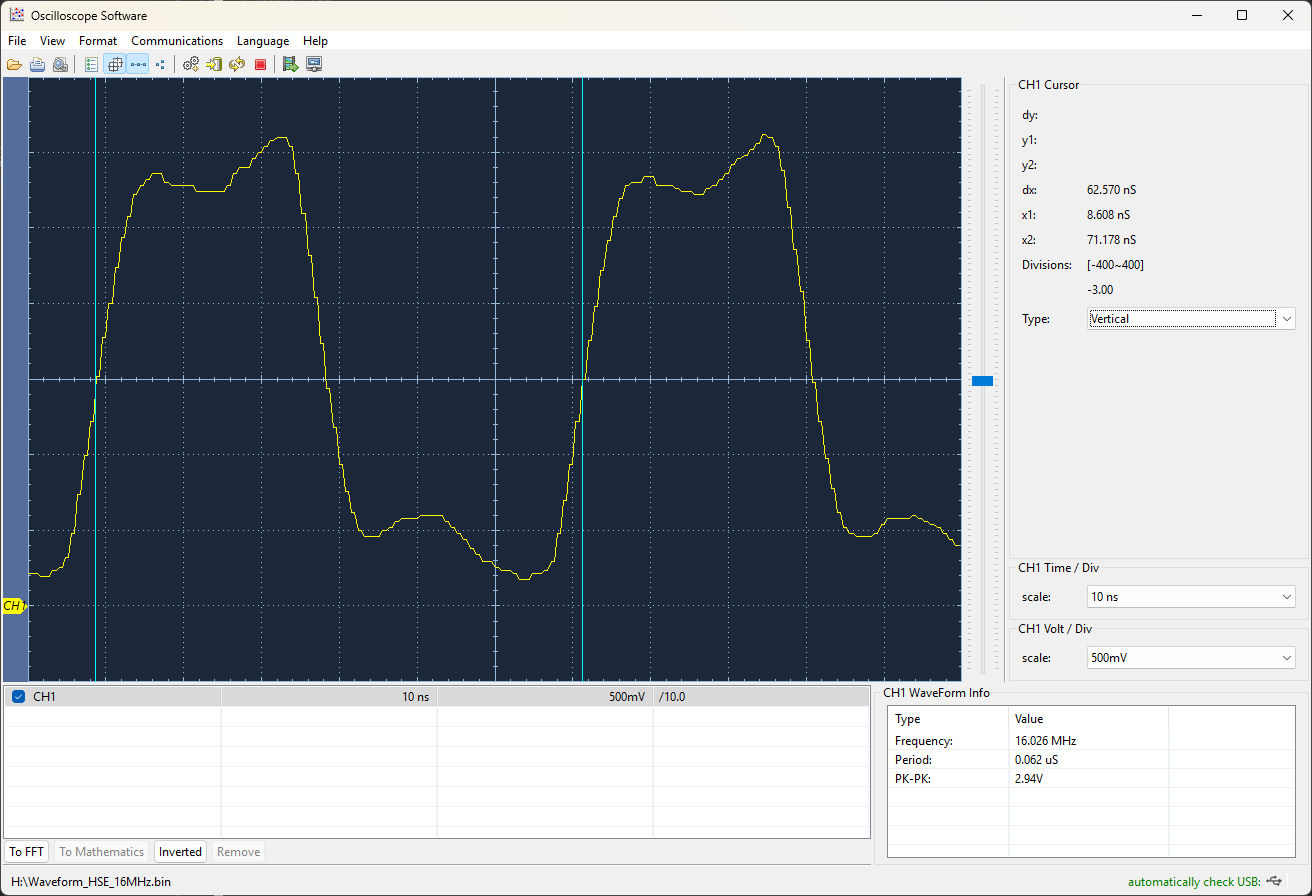Open print preview from the toolbar

coord(61,65)
